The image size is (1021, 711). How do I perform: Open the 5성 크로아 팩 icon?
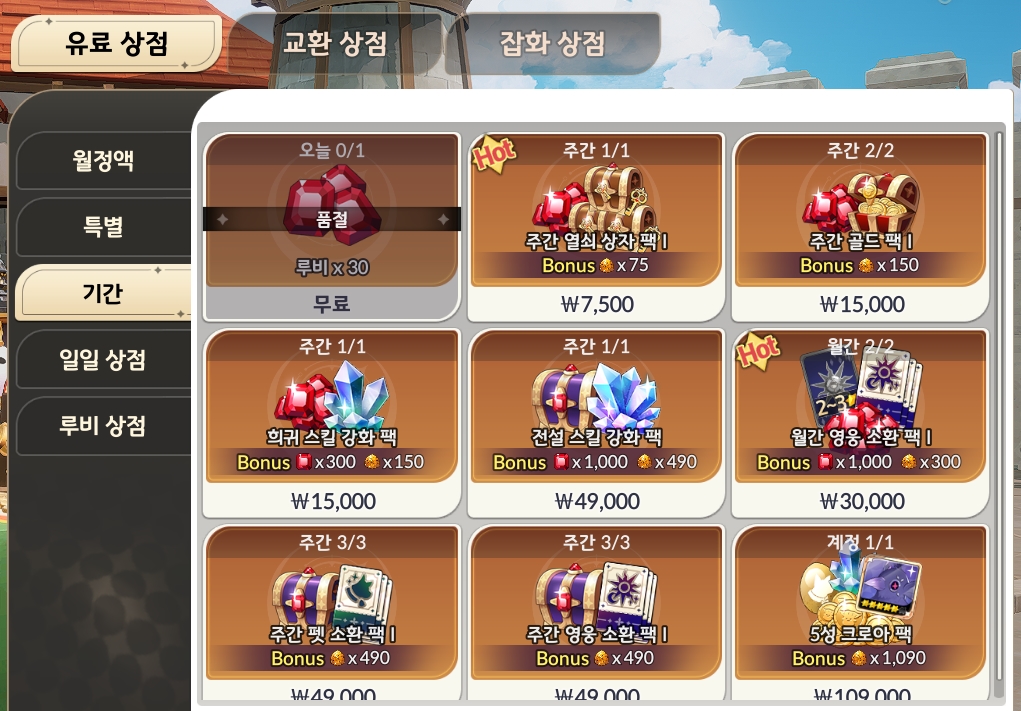pos(860,585)
